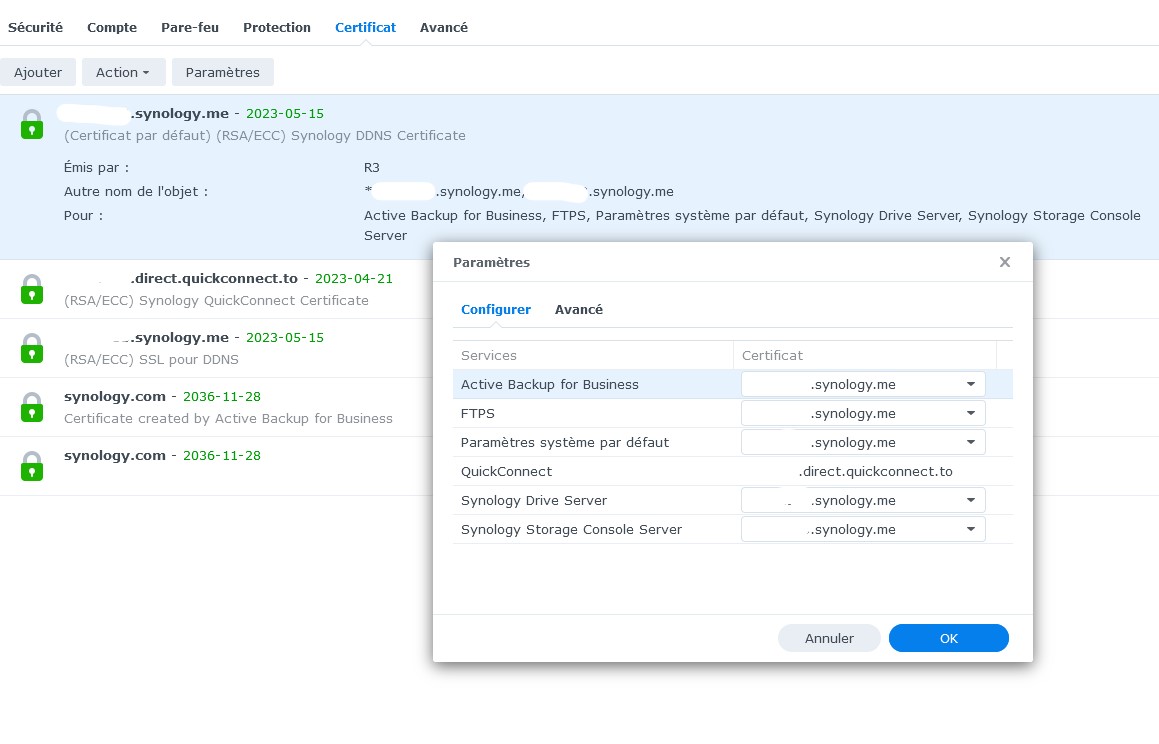Expand certificate dropdown for Active Backup for Business
The width and height of the screenshot is (1159, 744).
pos(970,384)
